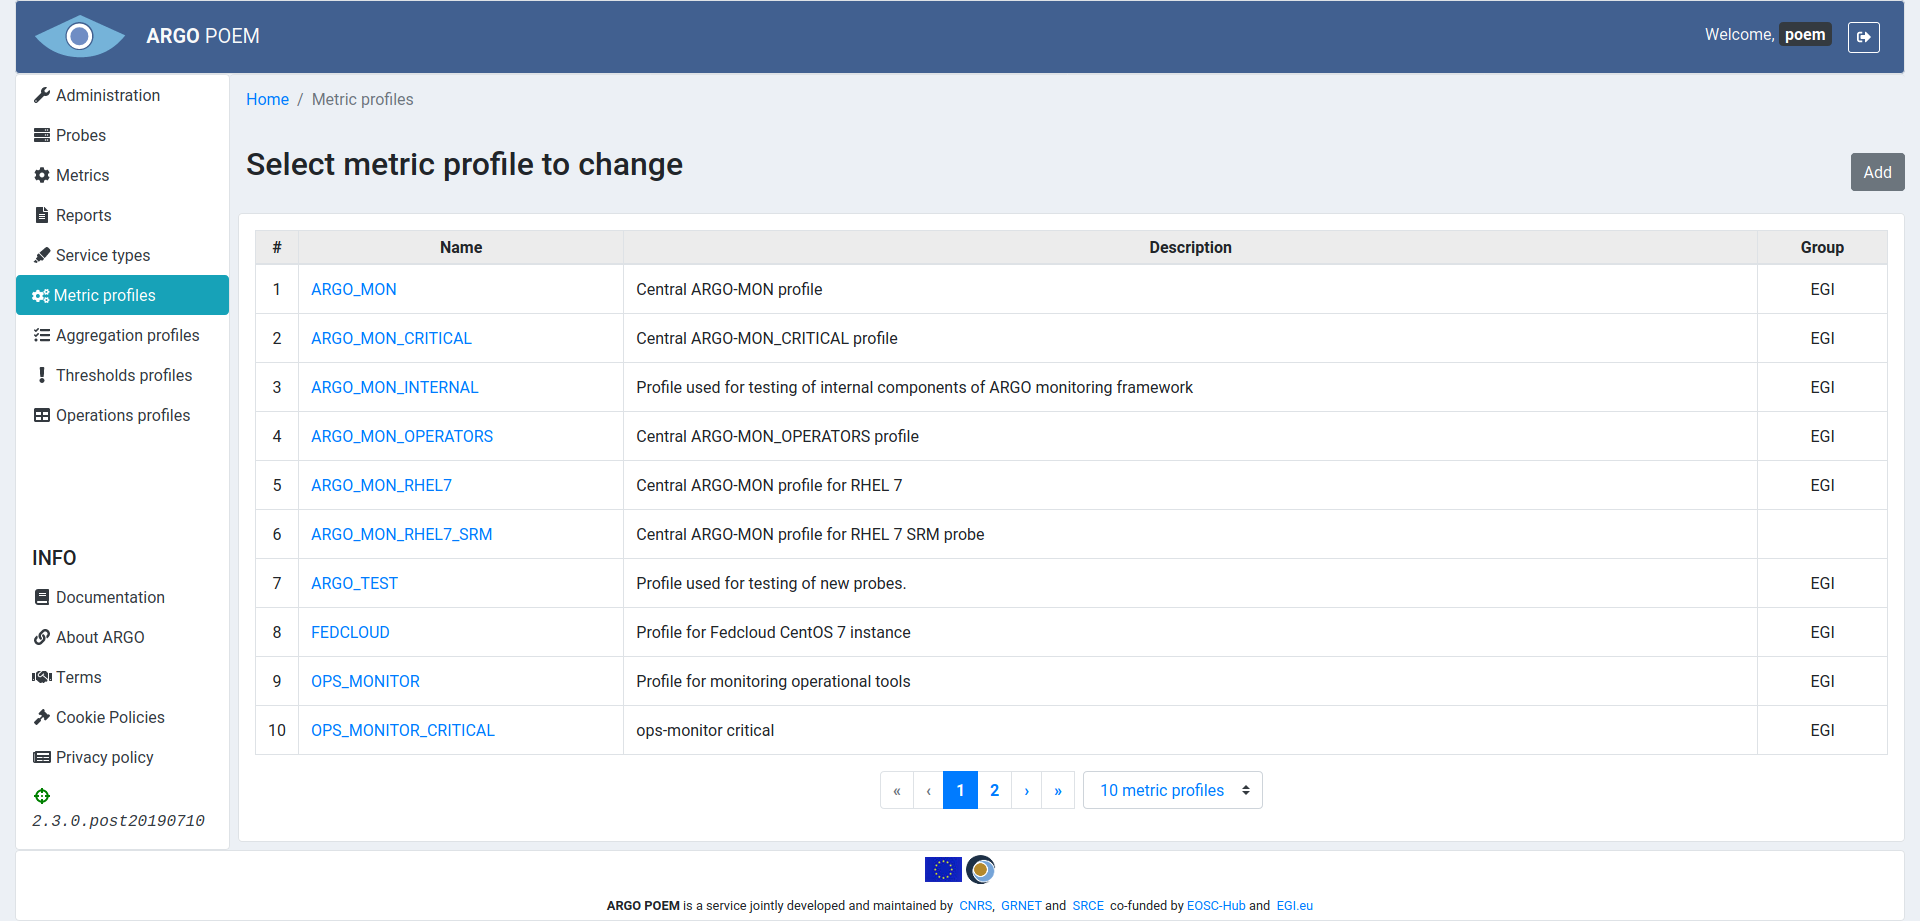Open the ARGO_MON_CRITICAL profile link
1920x921 pixels.
(391, 338)
